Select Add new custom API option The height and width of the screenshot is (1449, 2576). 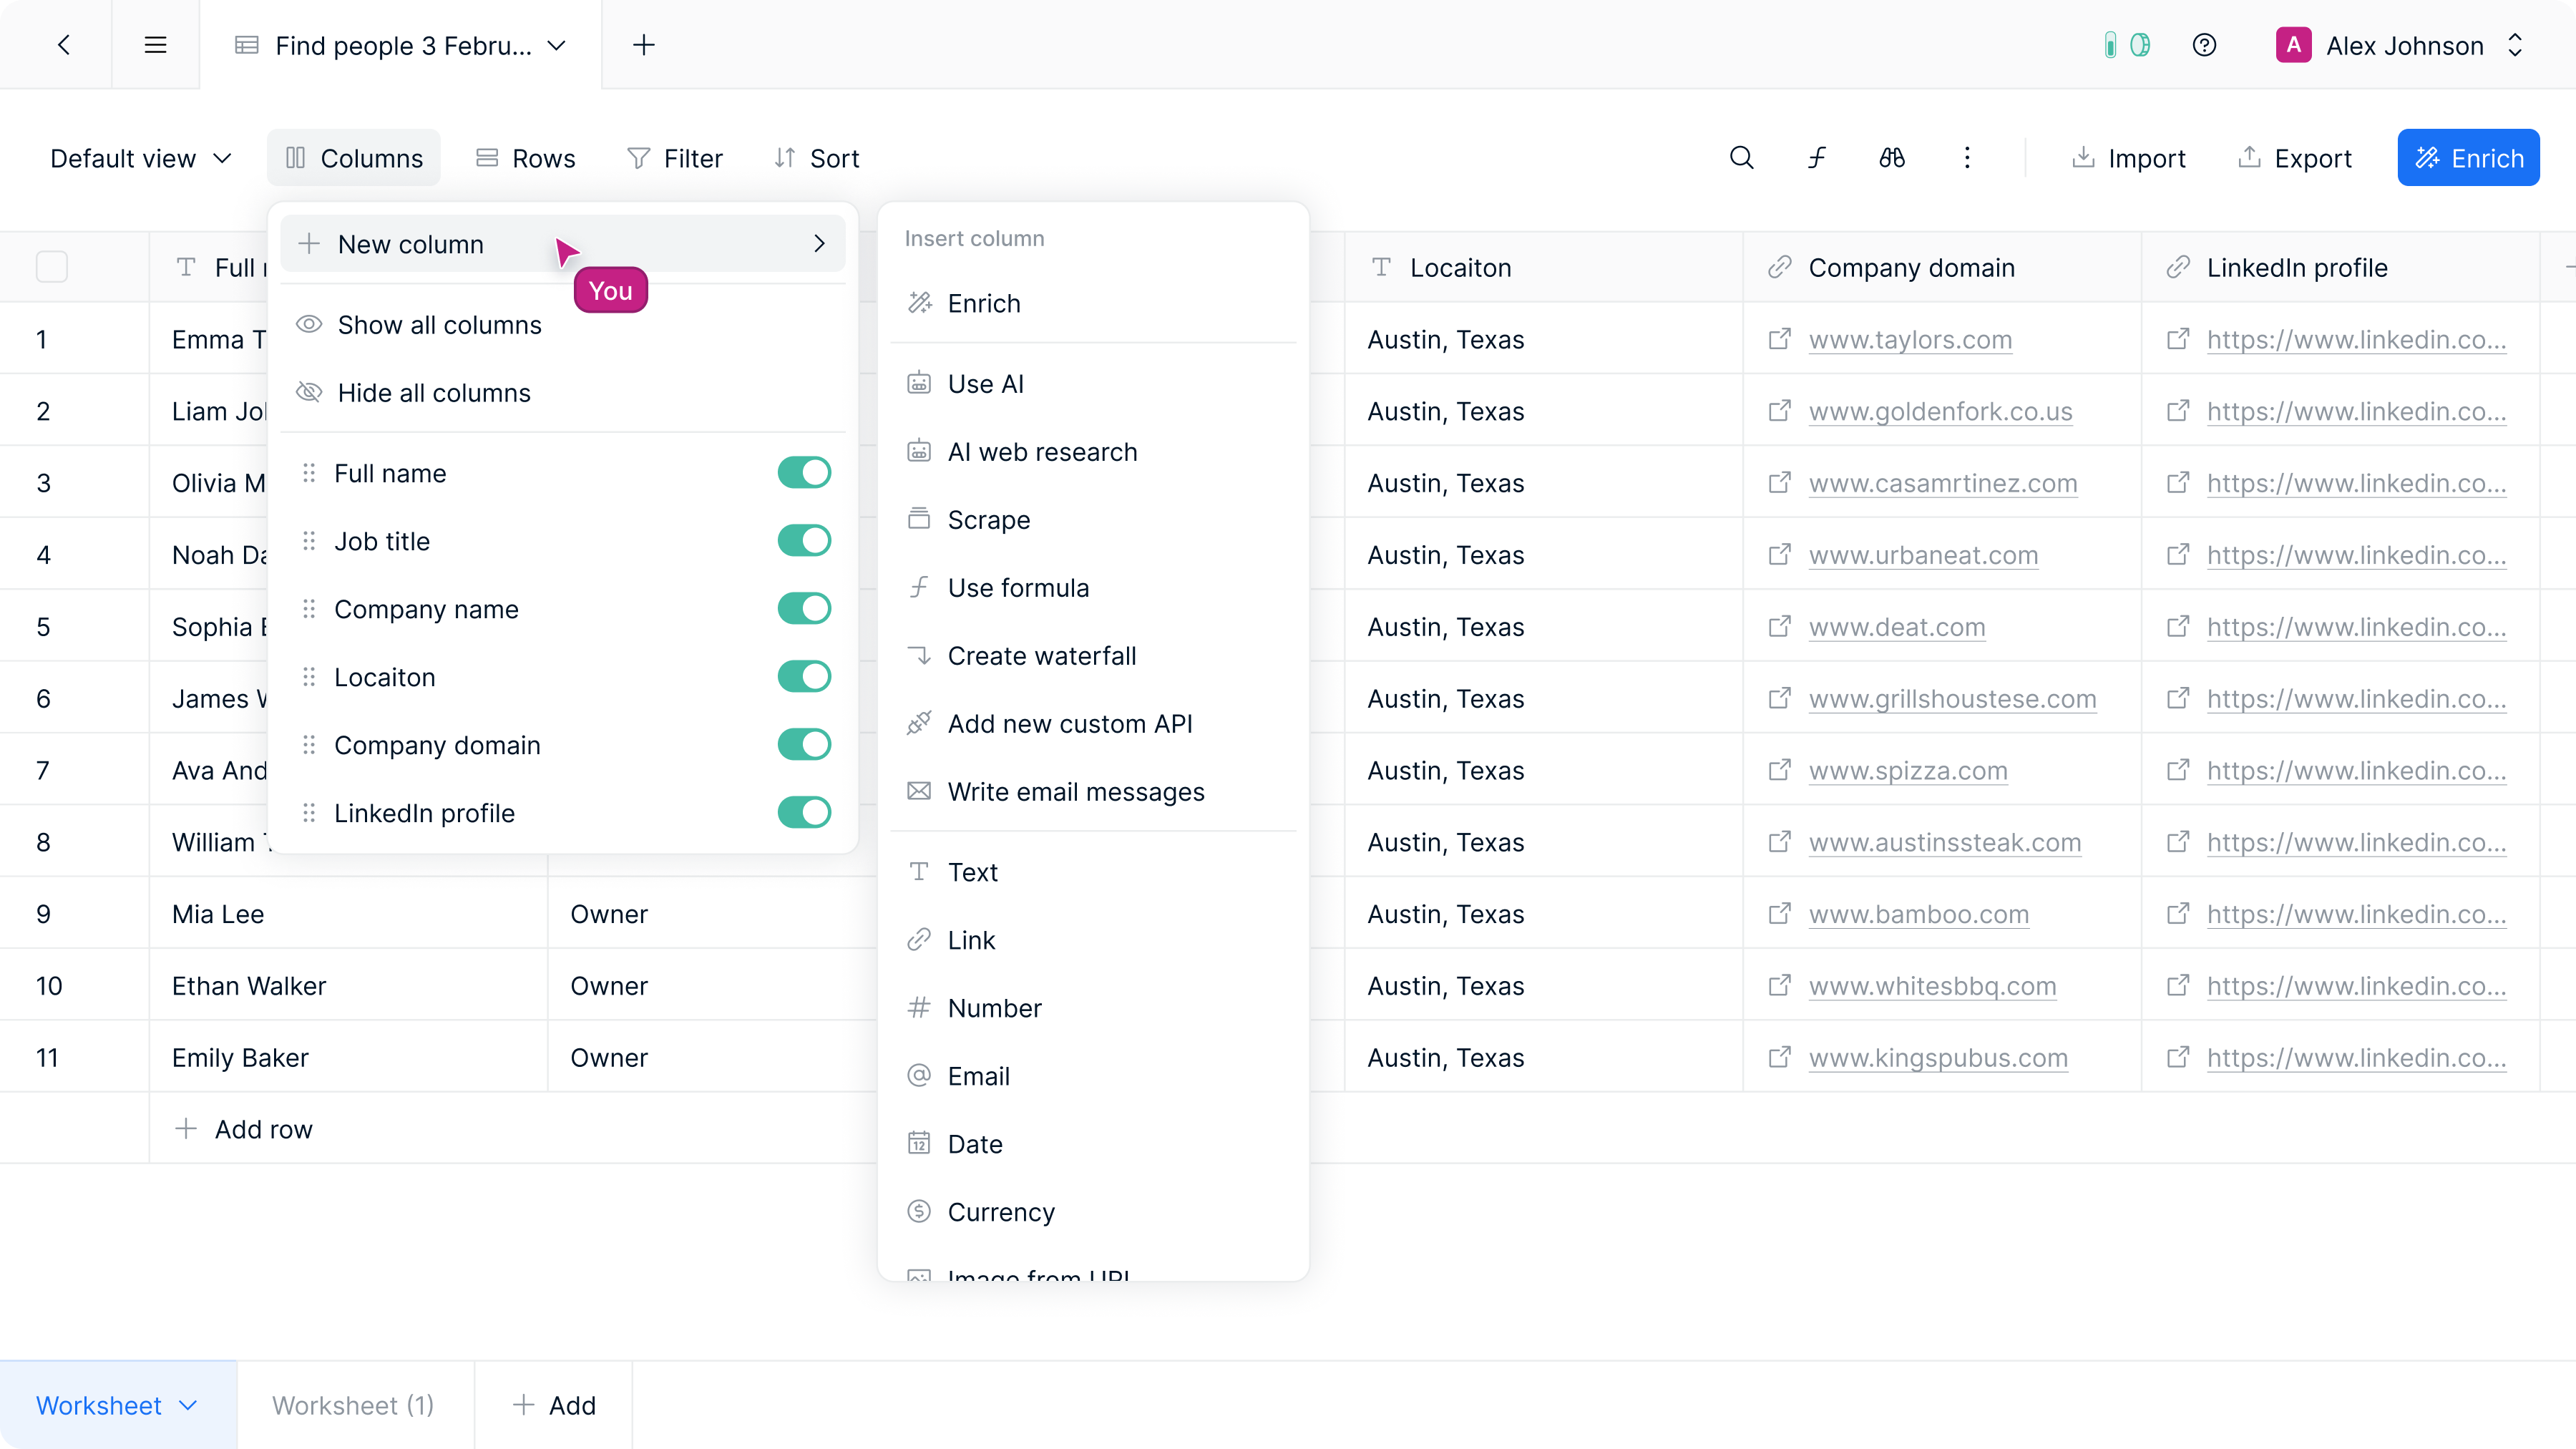point(1093,724)
